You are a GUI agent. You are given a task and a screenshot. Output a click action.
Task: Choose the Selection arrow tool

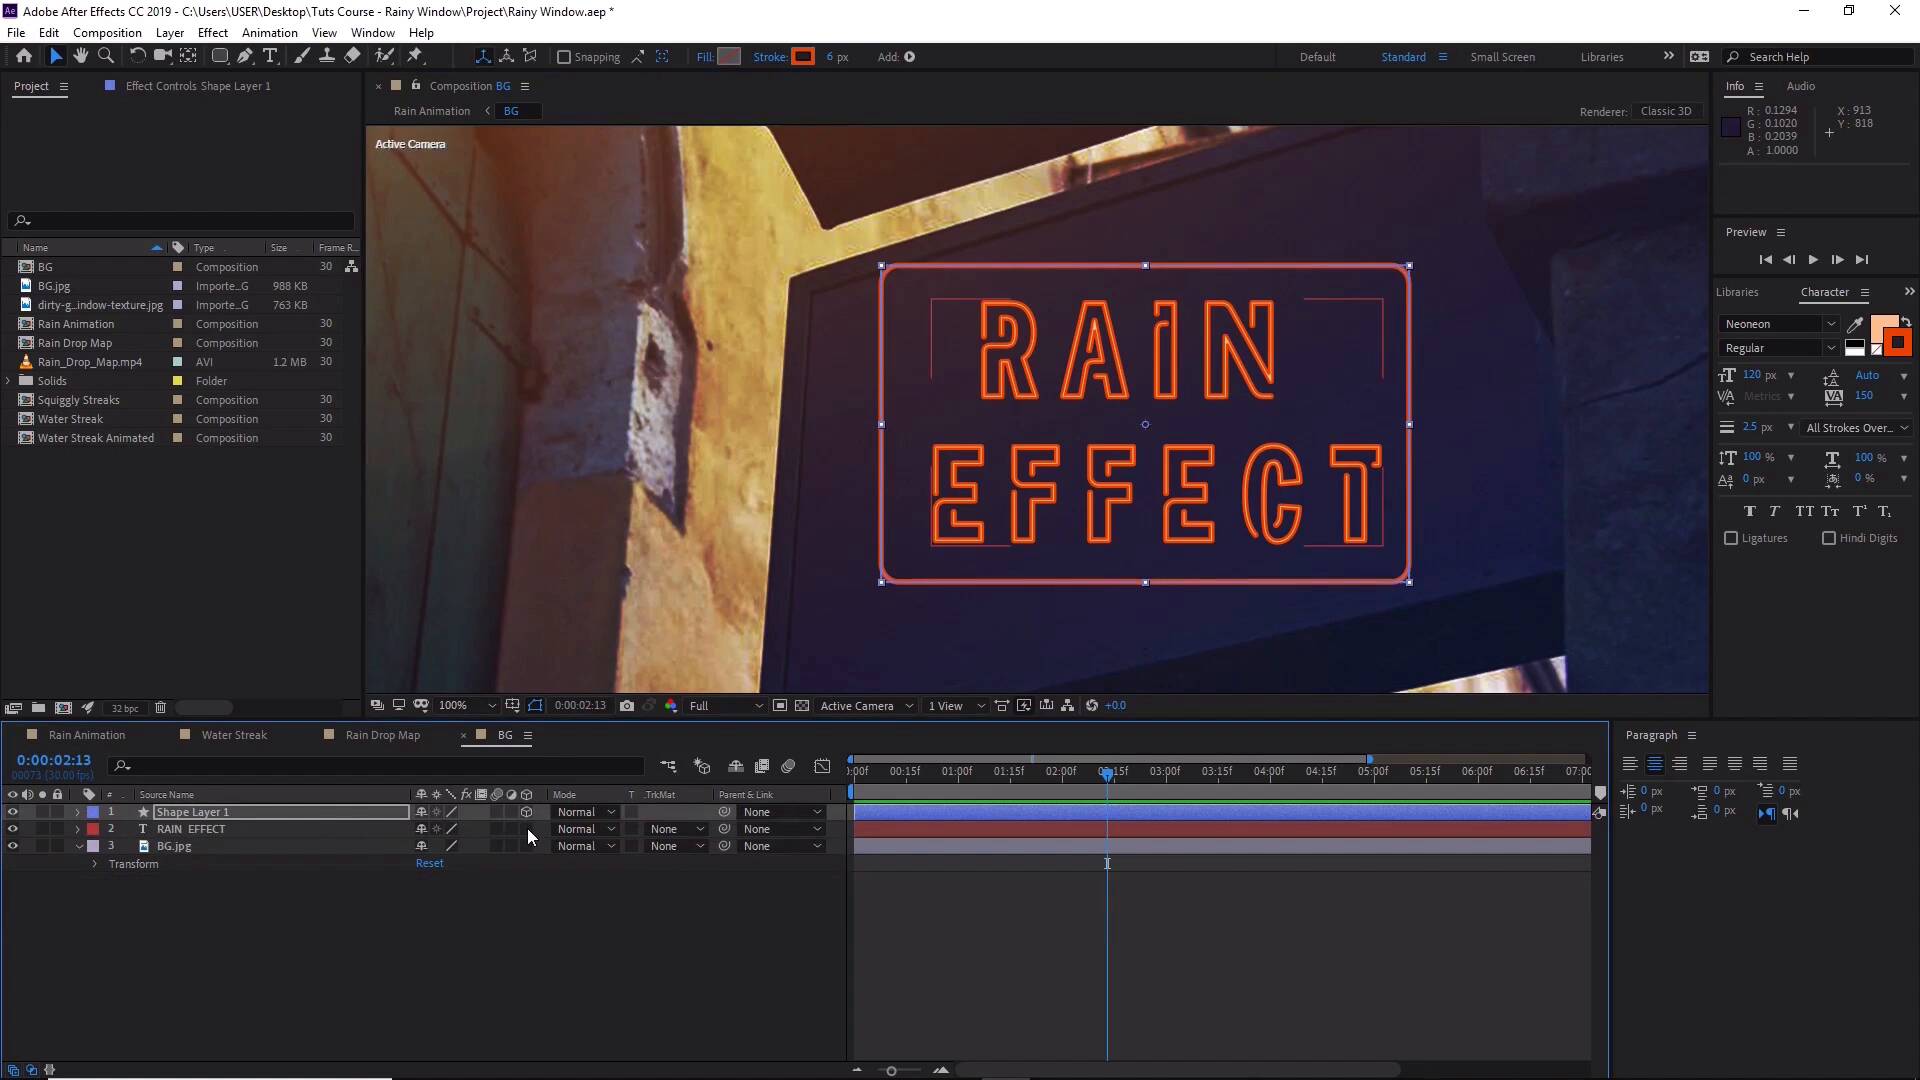[56, 56]
